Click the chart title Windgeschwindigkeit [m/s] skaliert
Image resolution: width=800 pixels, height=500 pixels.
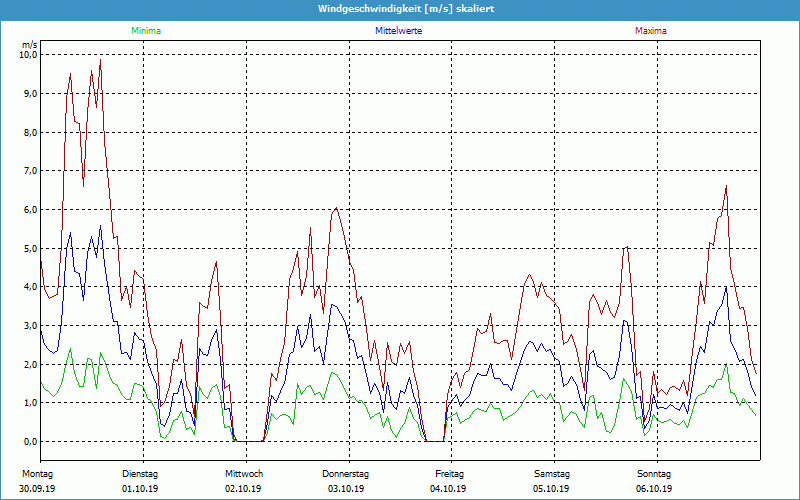click(406, 9)
